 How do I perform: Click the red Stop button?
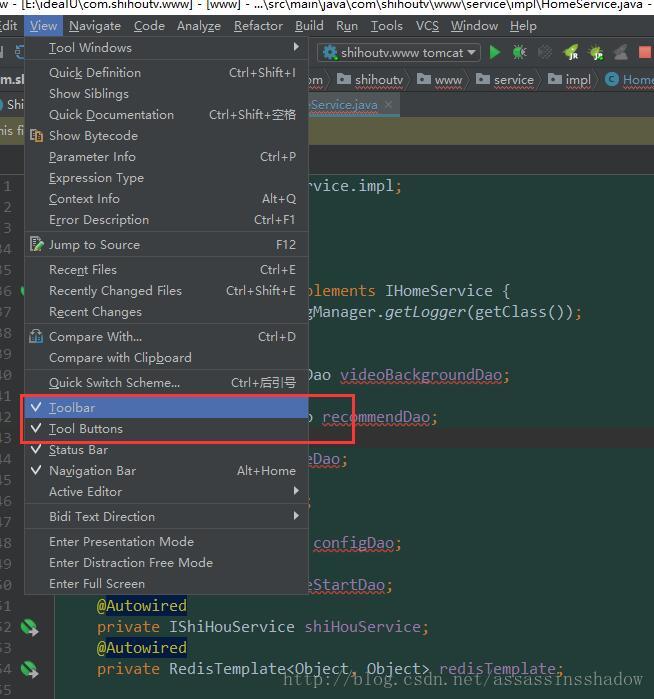coord(646,53)
